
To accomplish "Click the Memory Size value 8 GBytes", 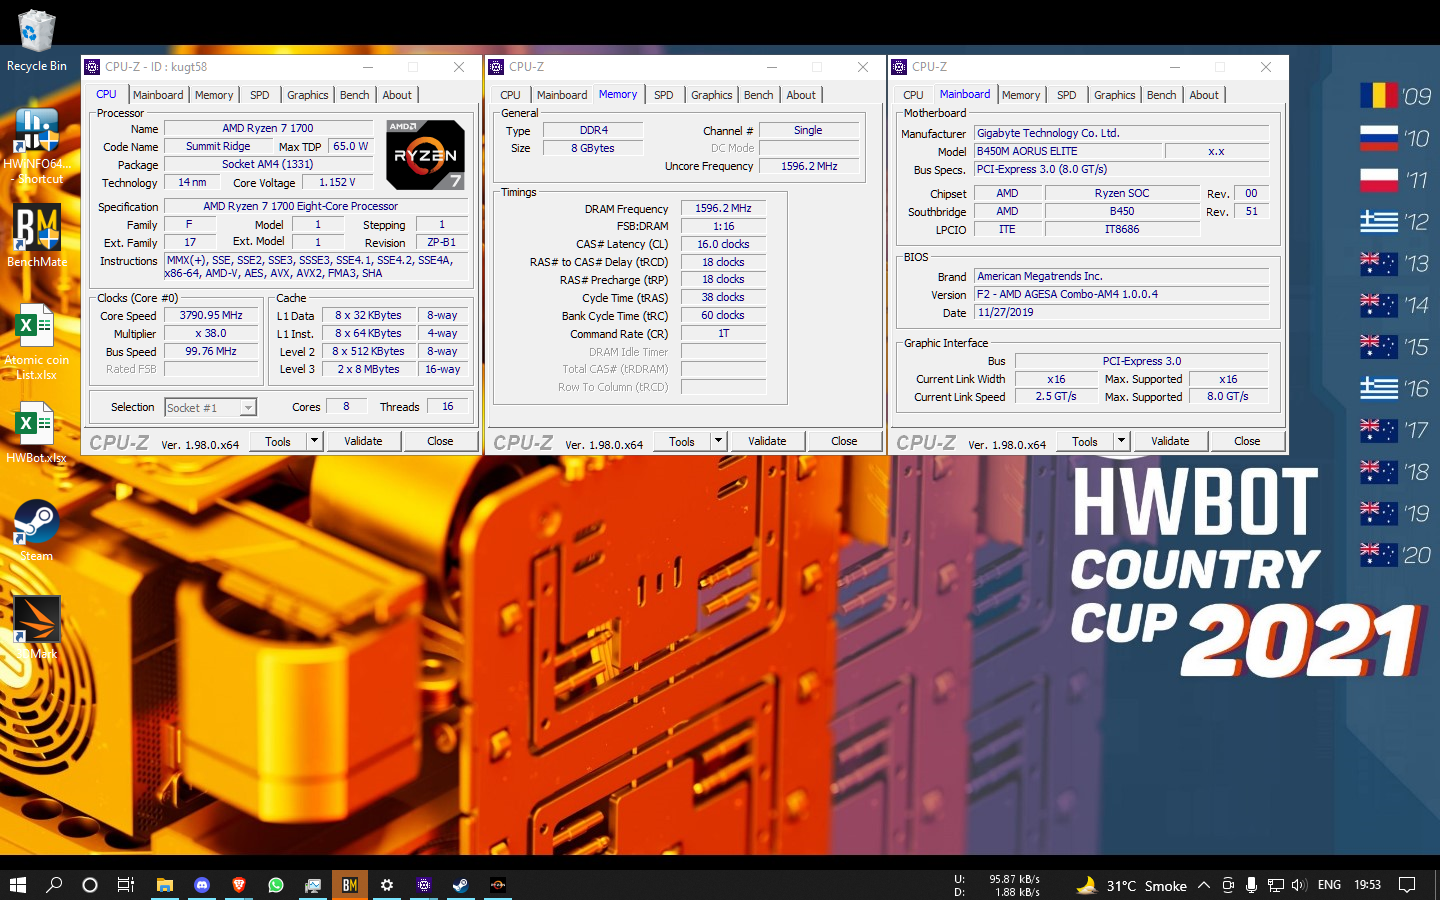I will (x=593, y=148).
